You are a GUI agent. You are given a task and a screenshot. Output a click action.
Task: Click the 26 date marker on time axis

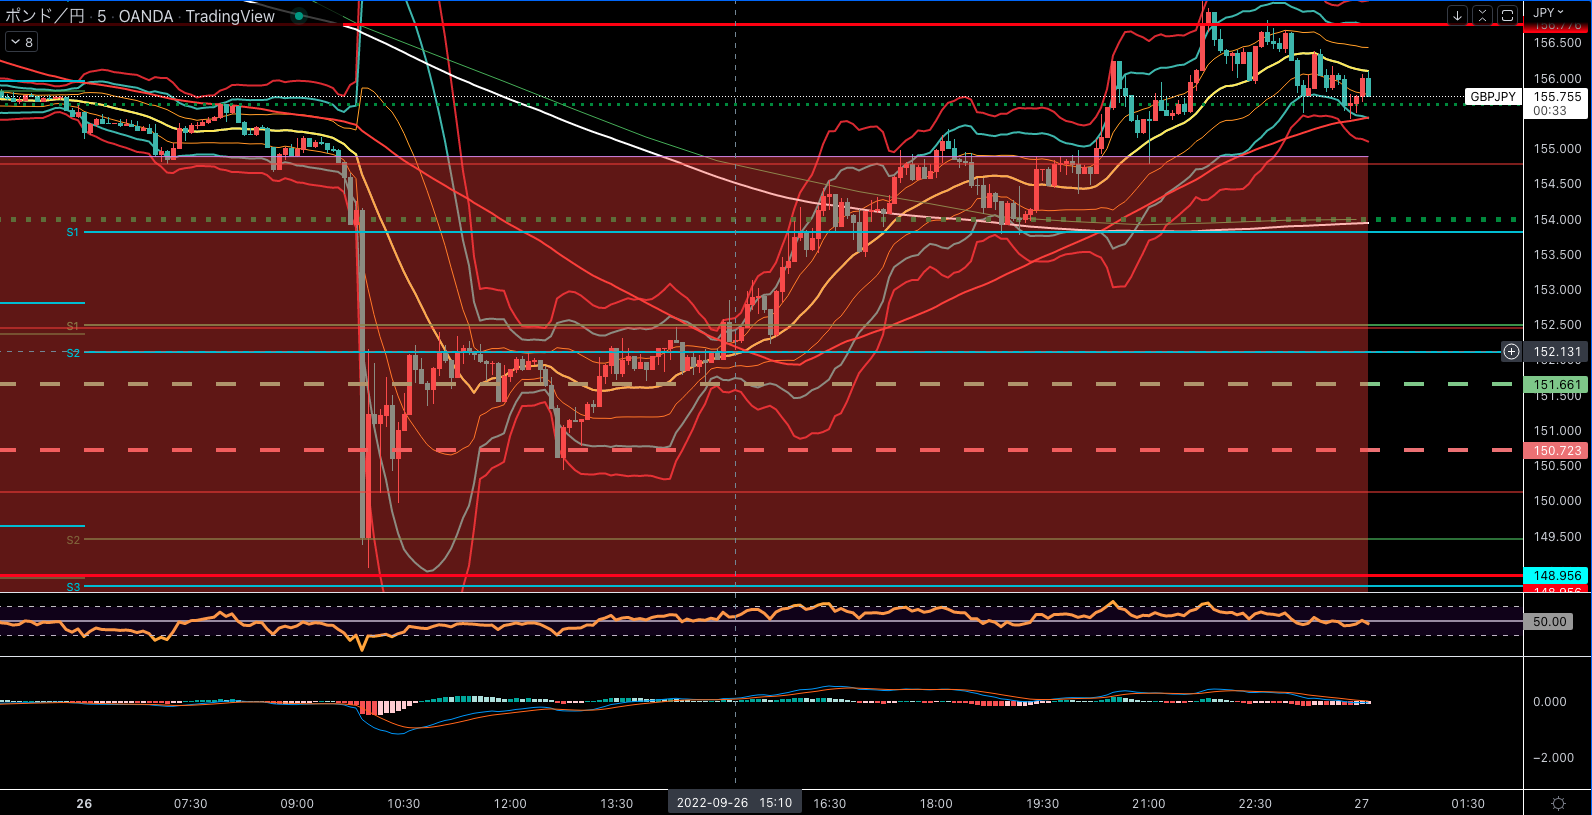[84, 803]
